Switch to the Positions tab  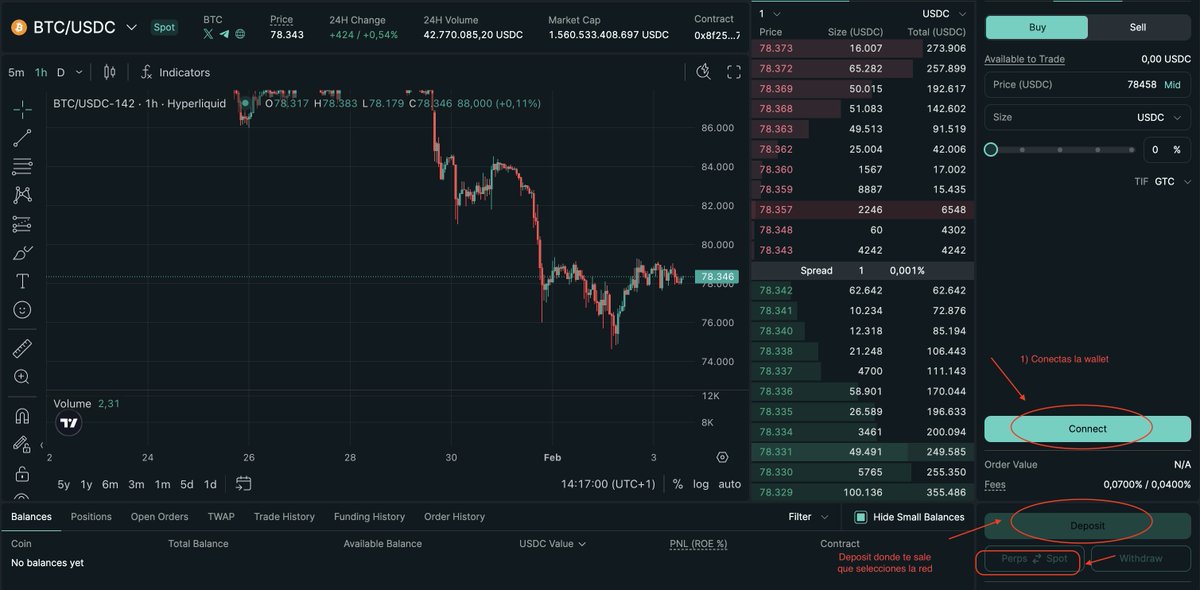point(91,517)
